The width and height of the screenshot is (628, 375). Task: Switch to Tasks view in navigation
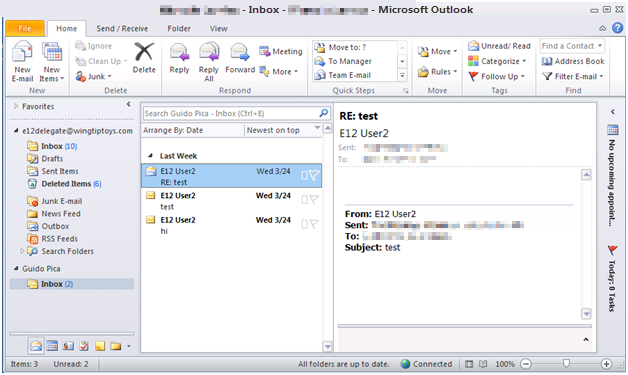pos(84,346)
